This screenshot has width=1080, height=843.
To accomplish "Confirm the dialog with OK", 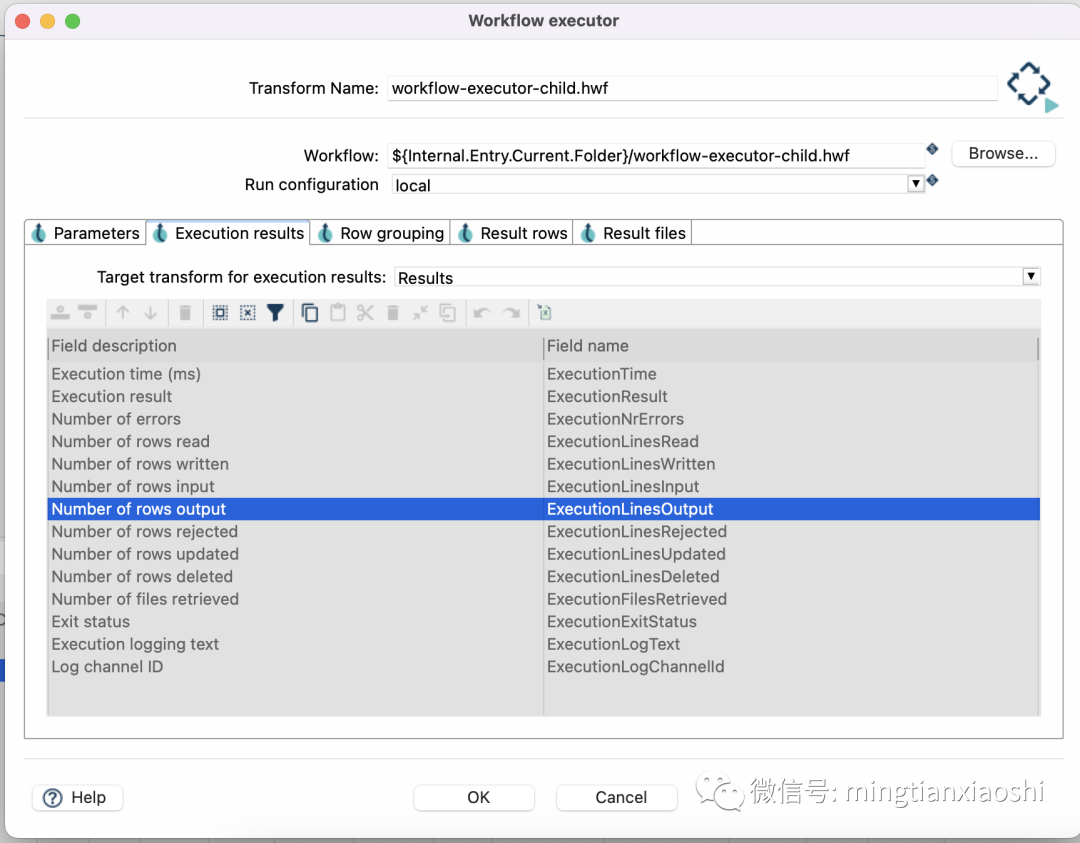I will (x=474, y=798).
